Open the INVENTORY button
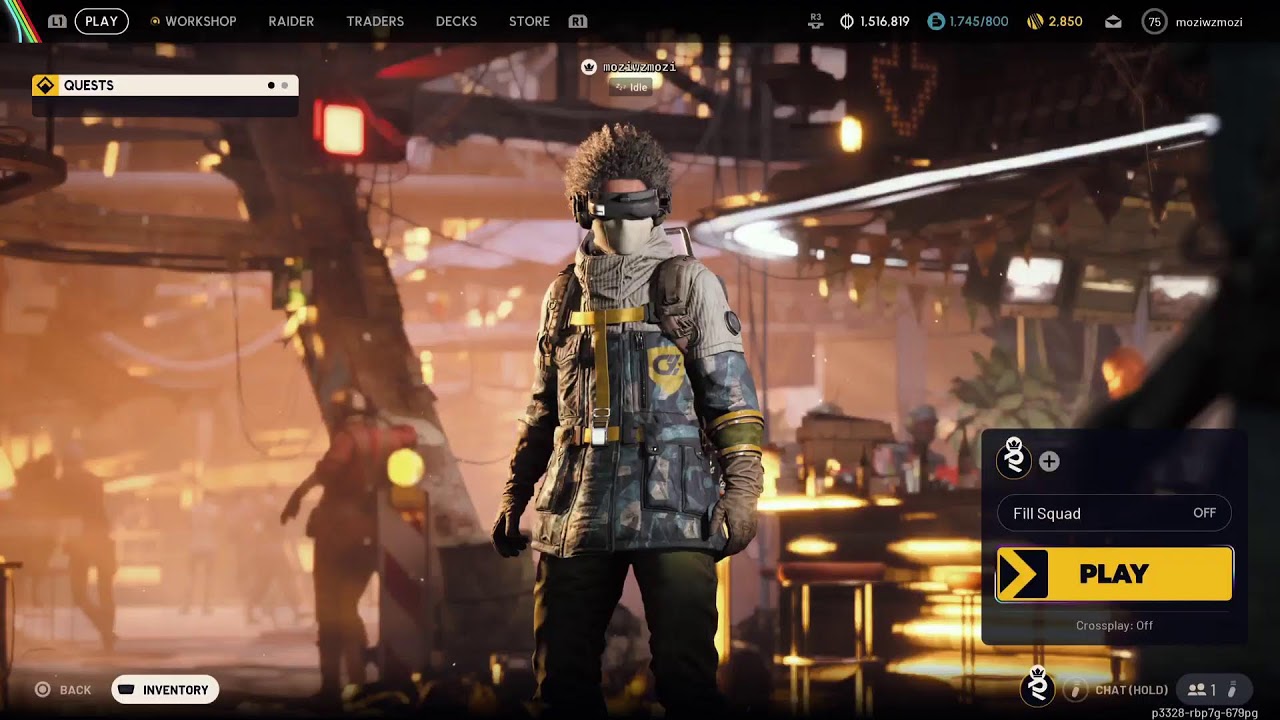1280x720 pixels. pyautogui.click(x=165, y=689)
